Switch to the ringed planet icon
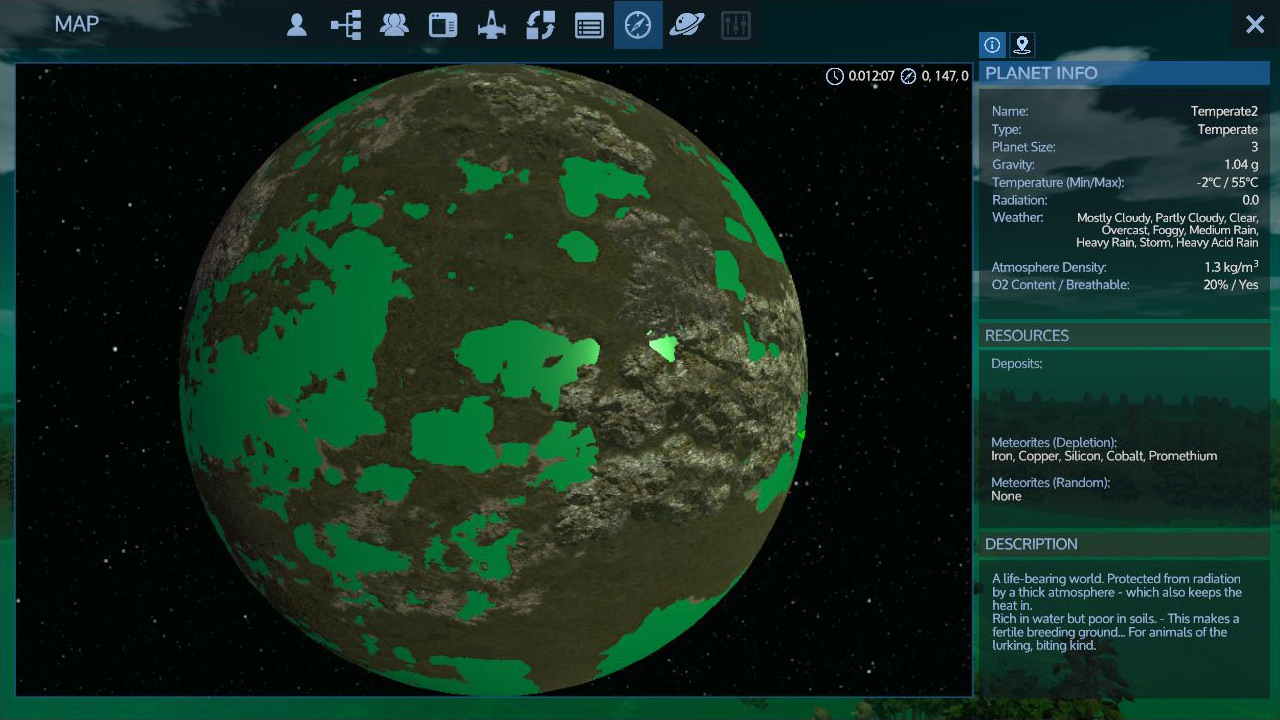Image resolution: width=1280 pixels, height=720 pixels. [687, 25]
